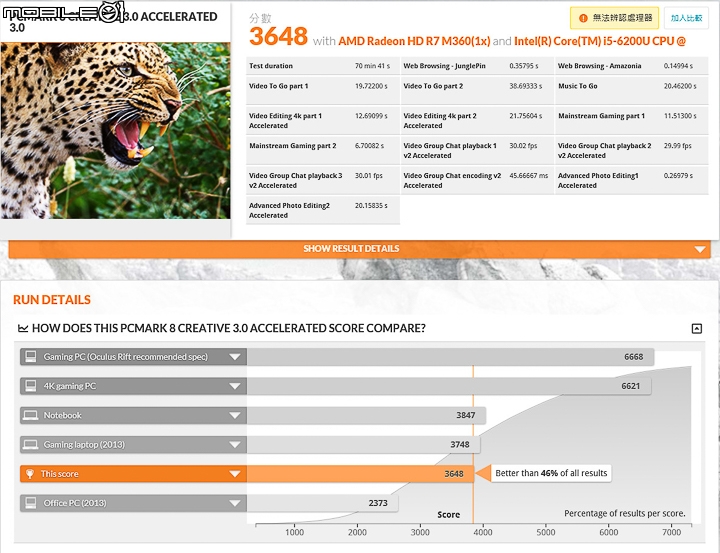Click Video To Go part 1 result
The width and height of the screenshot is (720, 553).
[323, 90]
